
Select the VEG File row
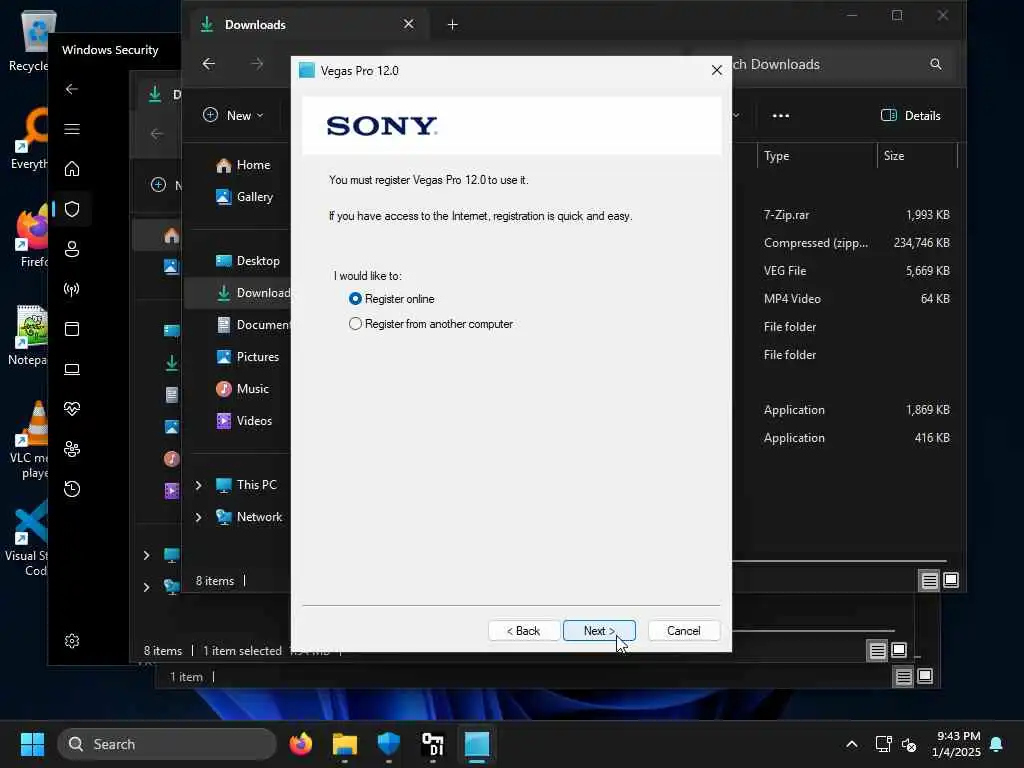click(x=849, y=270)
